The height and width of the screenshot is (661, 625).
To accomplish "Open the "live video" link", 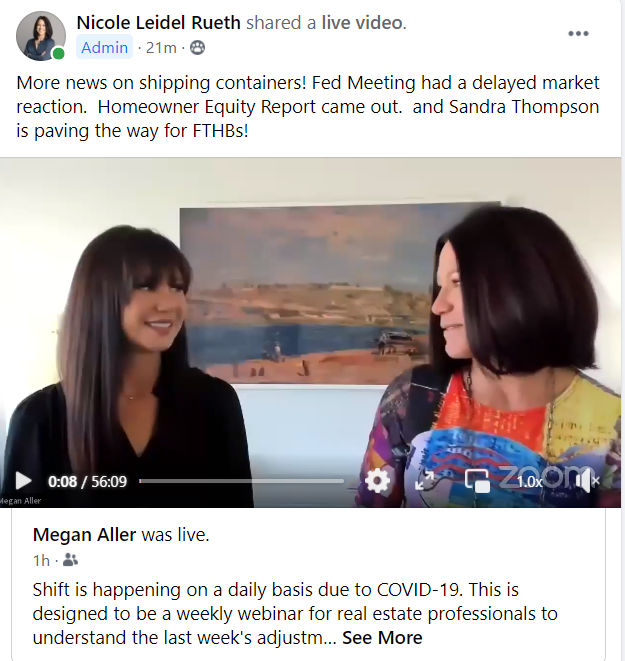I will 362,23.
